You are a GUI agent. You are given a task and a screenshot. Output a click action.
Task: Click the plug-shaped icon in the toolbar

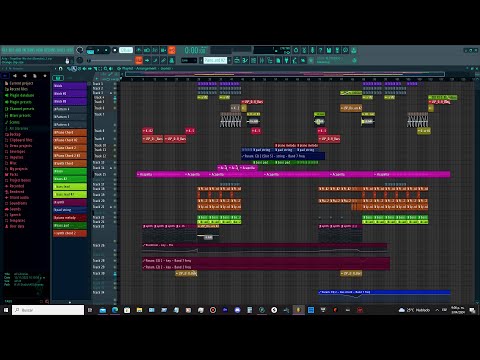(286, 60)
